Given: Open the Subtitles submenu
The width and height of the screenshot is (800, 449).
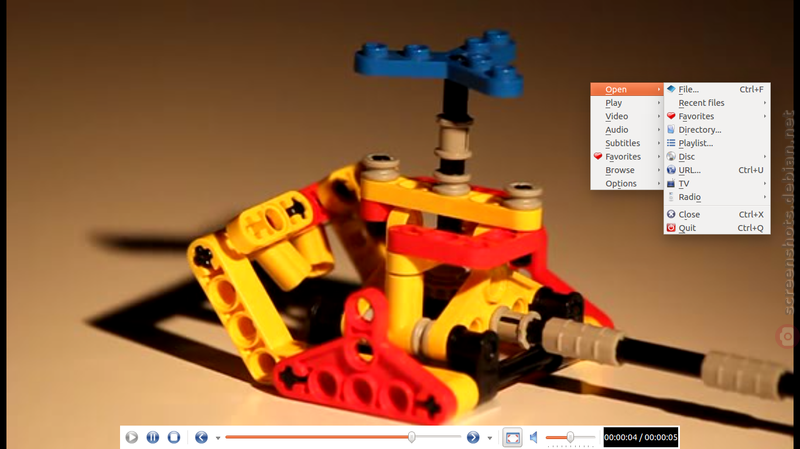Looking at the screenshot, I should [627, 143].
